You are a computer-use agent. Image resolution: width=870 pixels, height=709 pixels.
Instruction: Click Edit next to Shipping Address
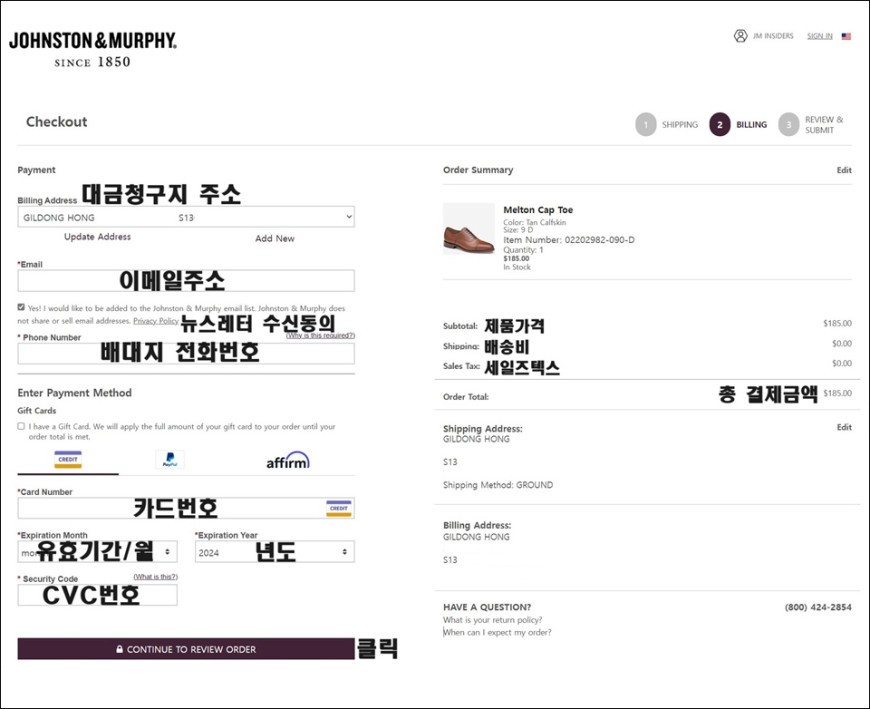[844, 427]
